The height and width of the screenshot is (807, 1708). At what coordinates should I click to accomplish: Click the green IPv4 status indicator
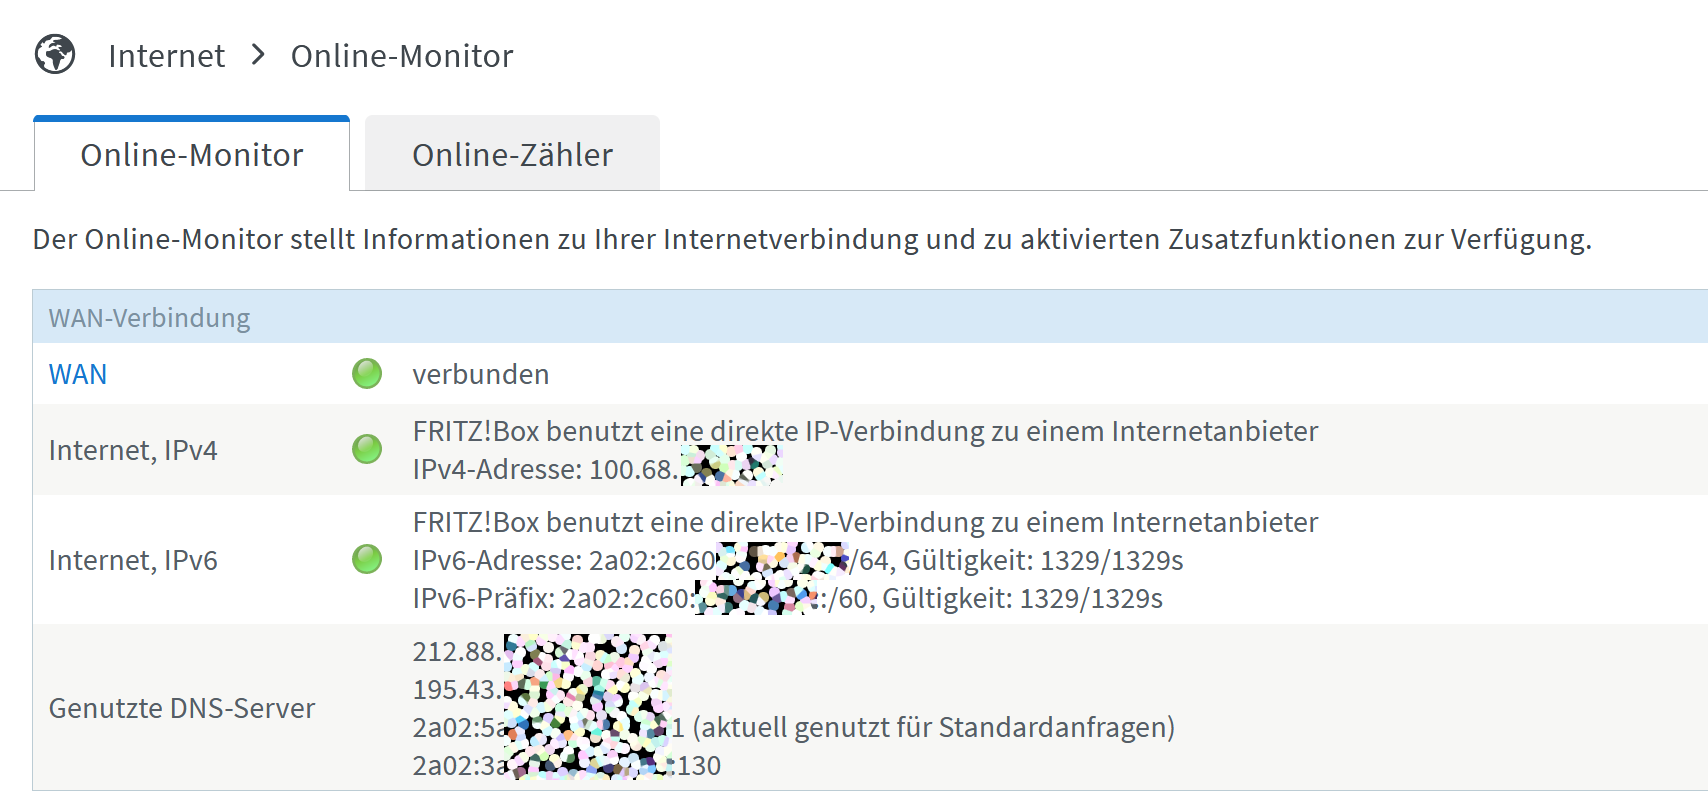[x=367, y=450]
